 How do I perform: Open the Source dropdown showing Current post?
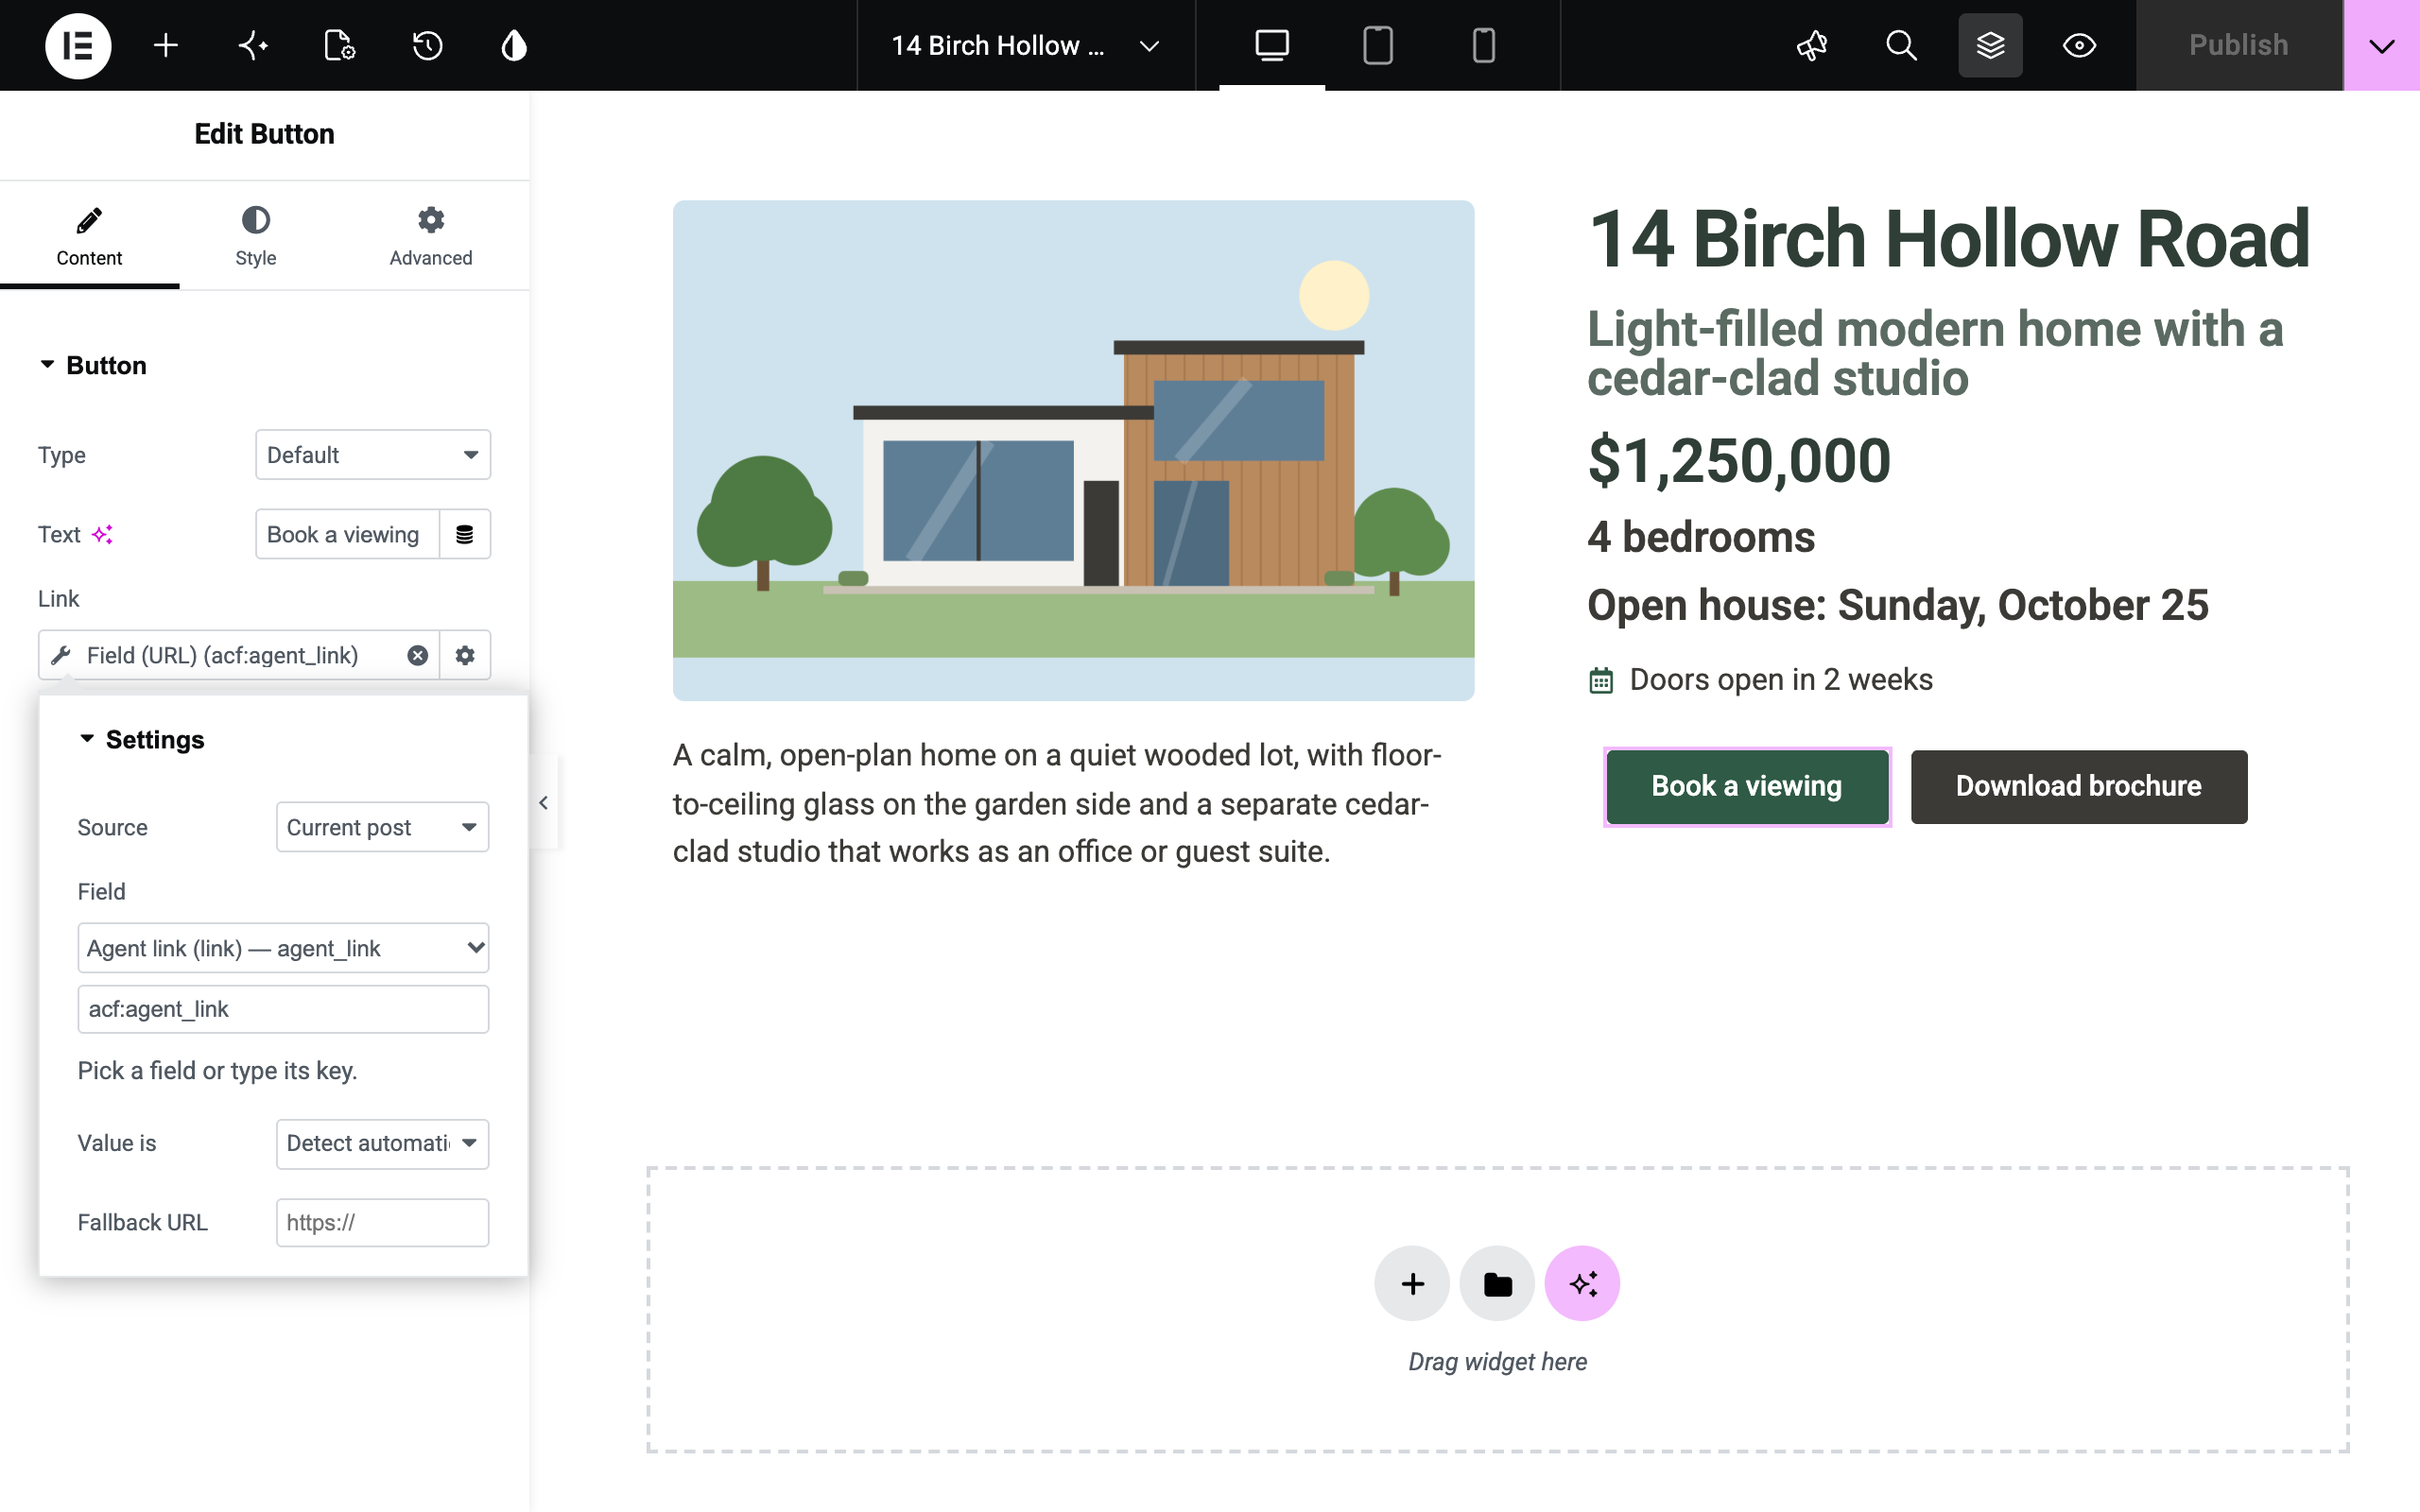click(382, 827)
